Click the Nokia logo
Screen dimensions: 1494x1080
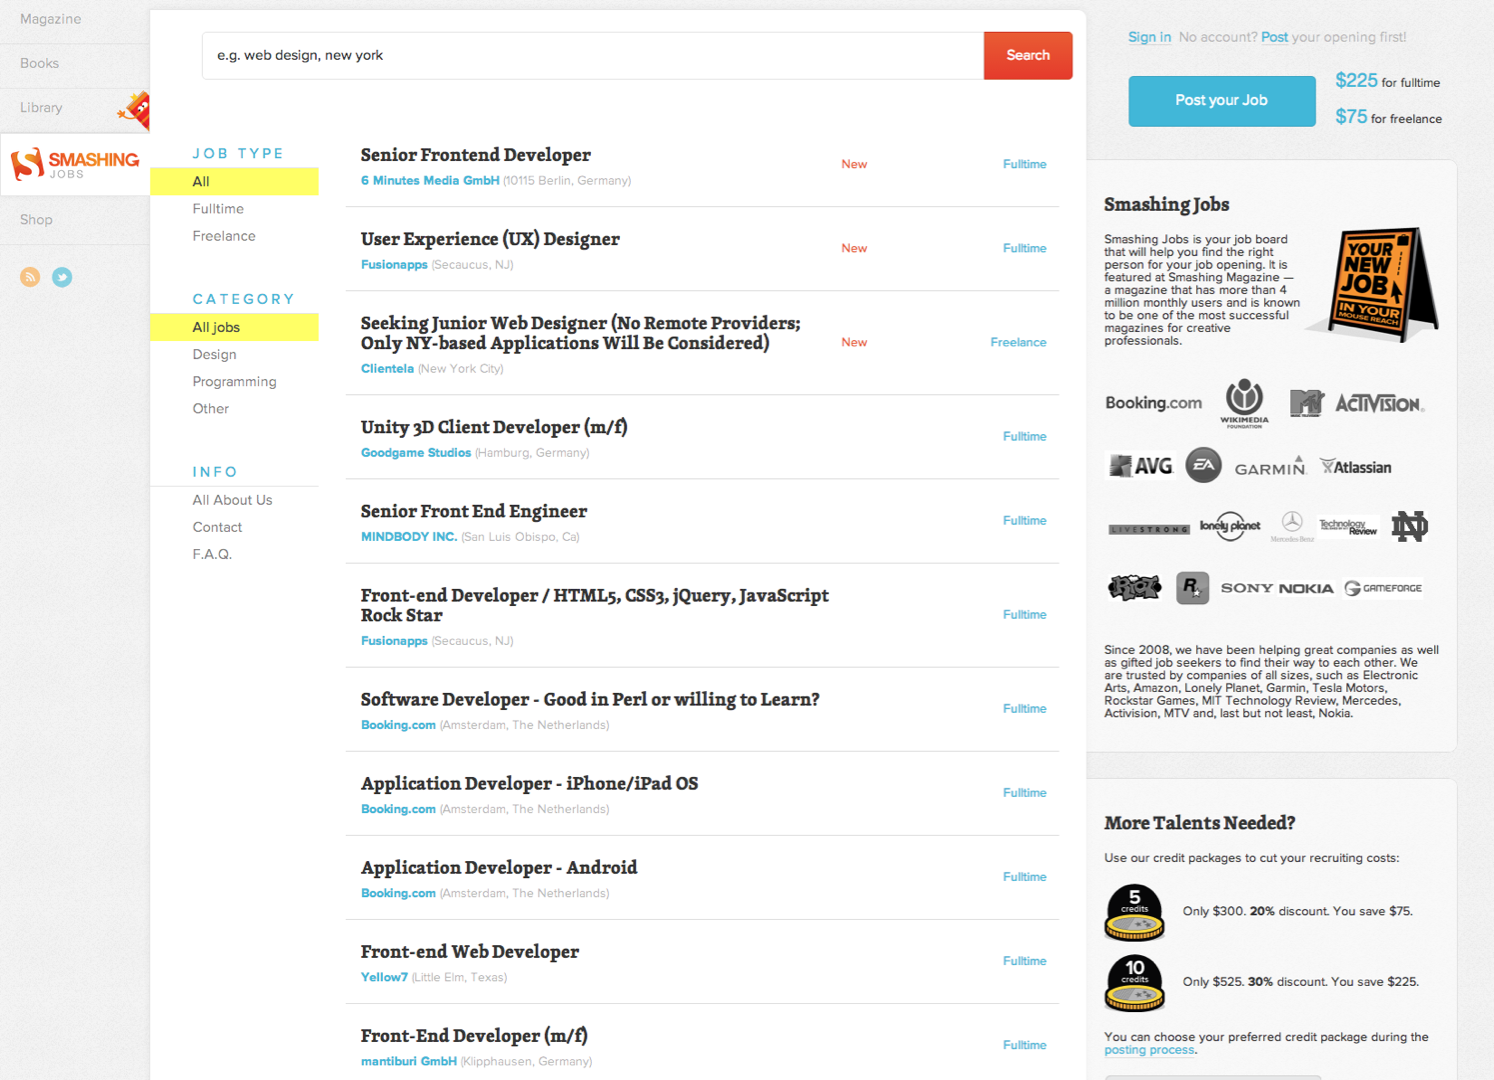point(1305,588)
